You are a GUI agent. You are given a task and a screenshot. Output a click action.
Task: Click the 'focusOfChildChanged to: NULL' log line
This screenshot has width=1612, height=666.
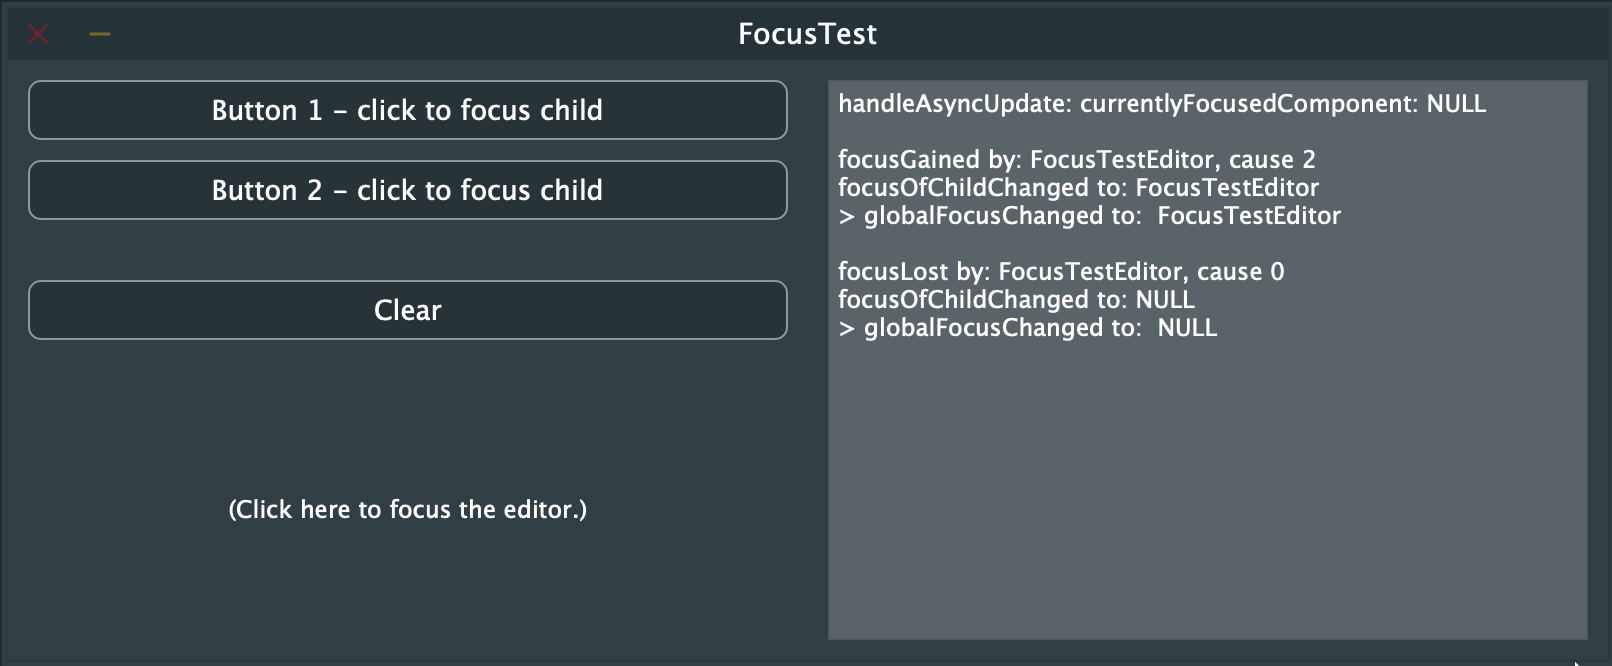(x=1015, y=300)
